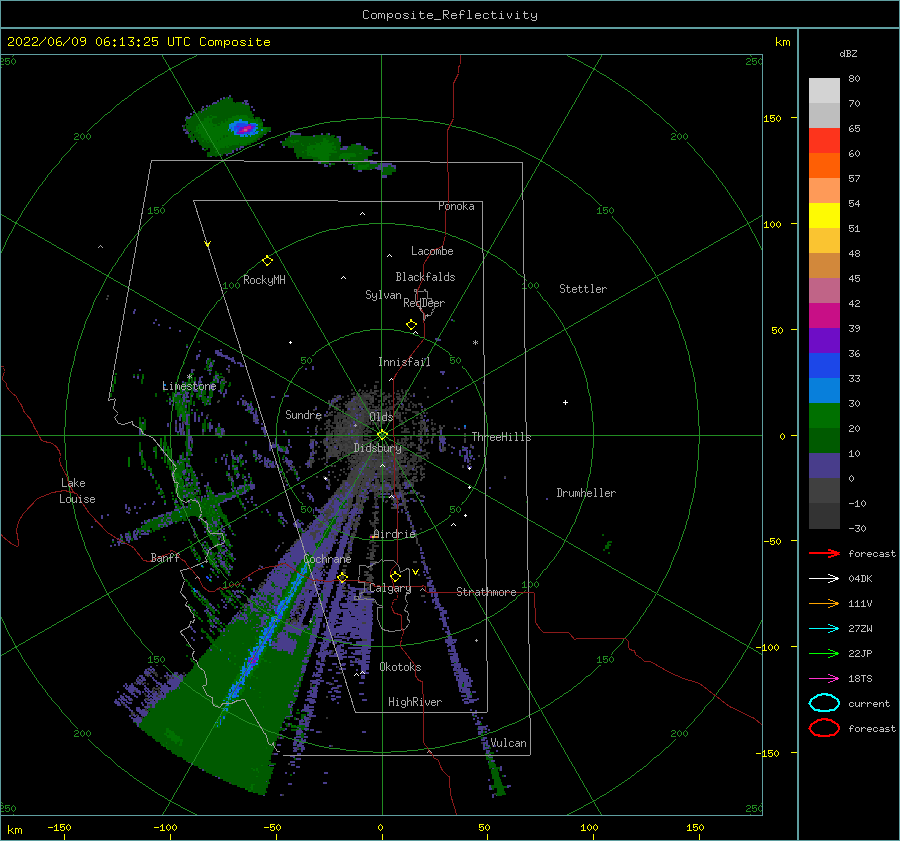900x841 pixels.
Task: Click the Vulcan label
Action: click(x=508, y=743)
